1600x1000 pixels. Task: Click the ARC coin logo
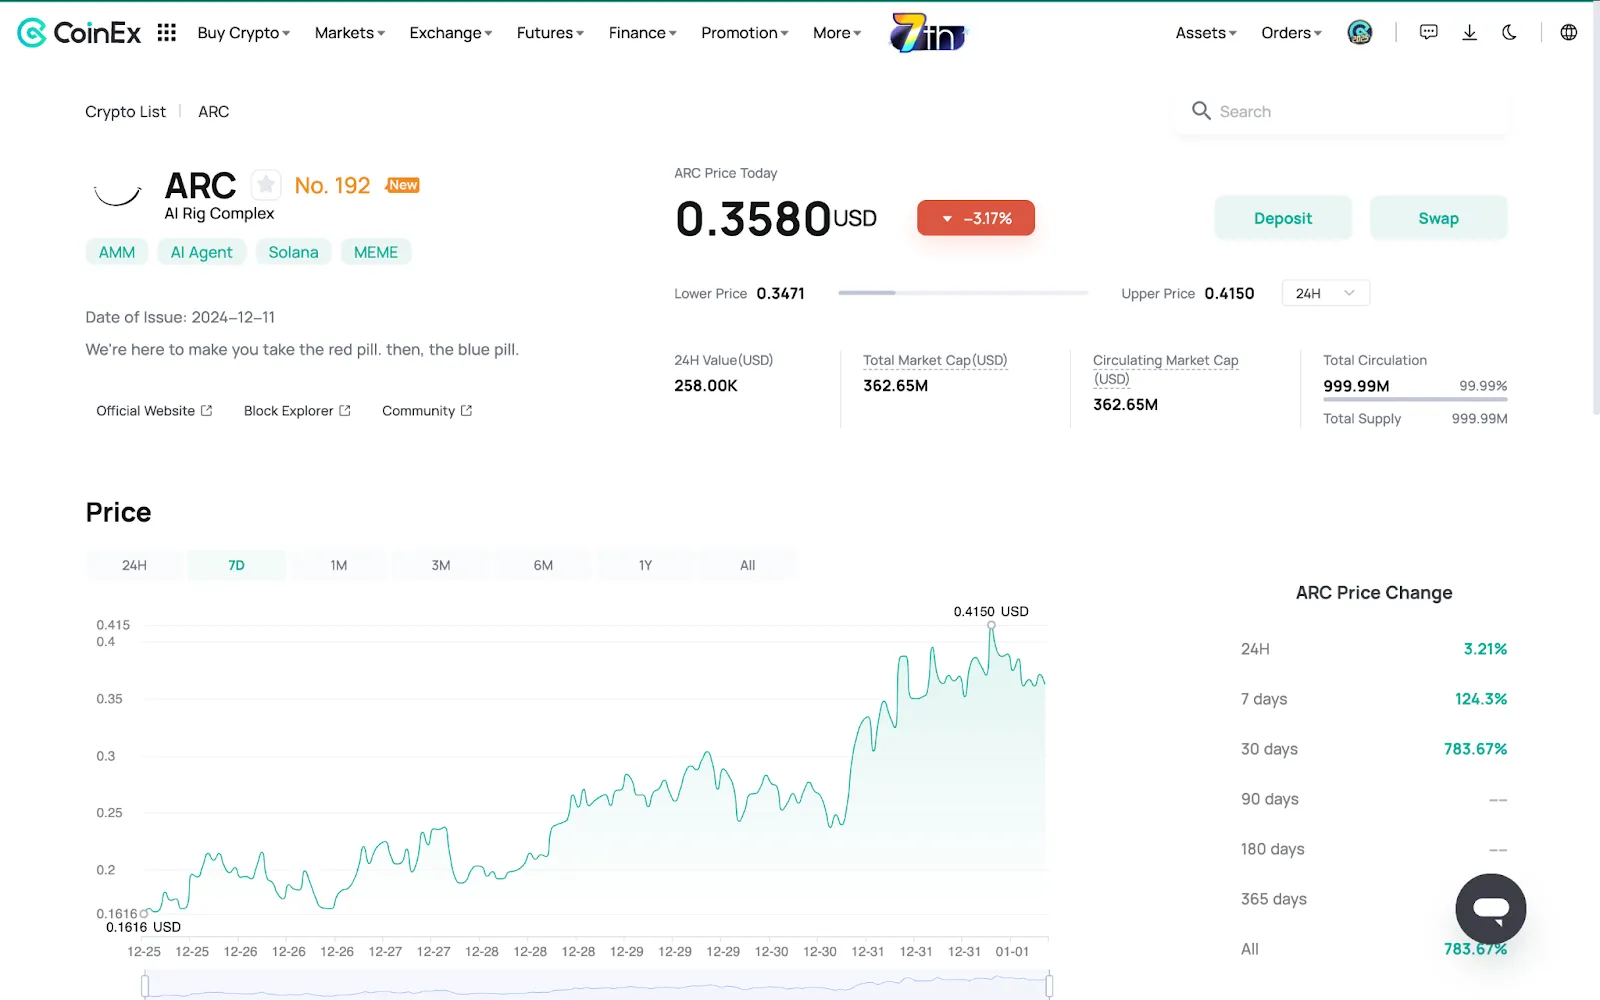(118, 195)
